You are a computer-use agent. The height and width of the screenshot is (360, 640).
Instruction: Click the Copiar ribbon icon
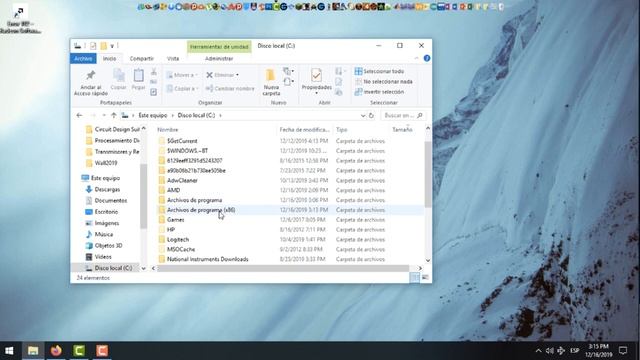(119, 76)
